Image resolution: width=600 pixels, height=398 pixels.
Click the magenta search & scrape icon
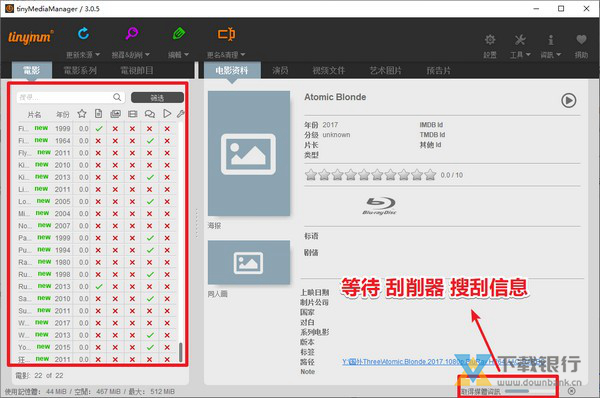click(132, 34)
